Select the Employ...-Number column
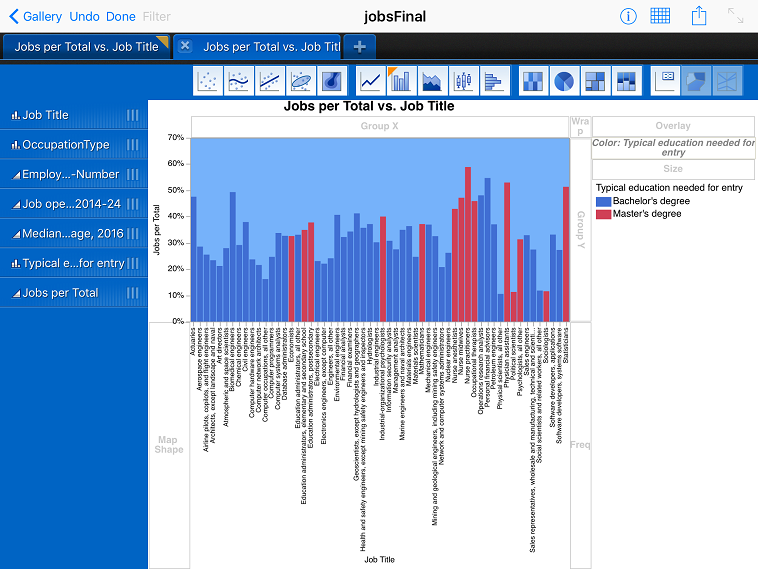 73,174
